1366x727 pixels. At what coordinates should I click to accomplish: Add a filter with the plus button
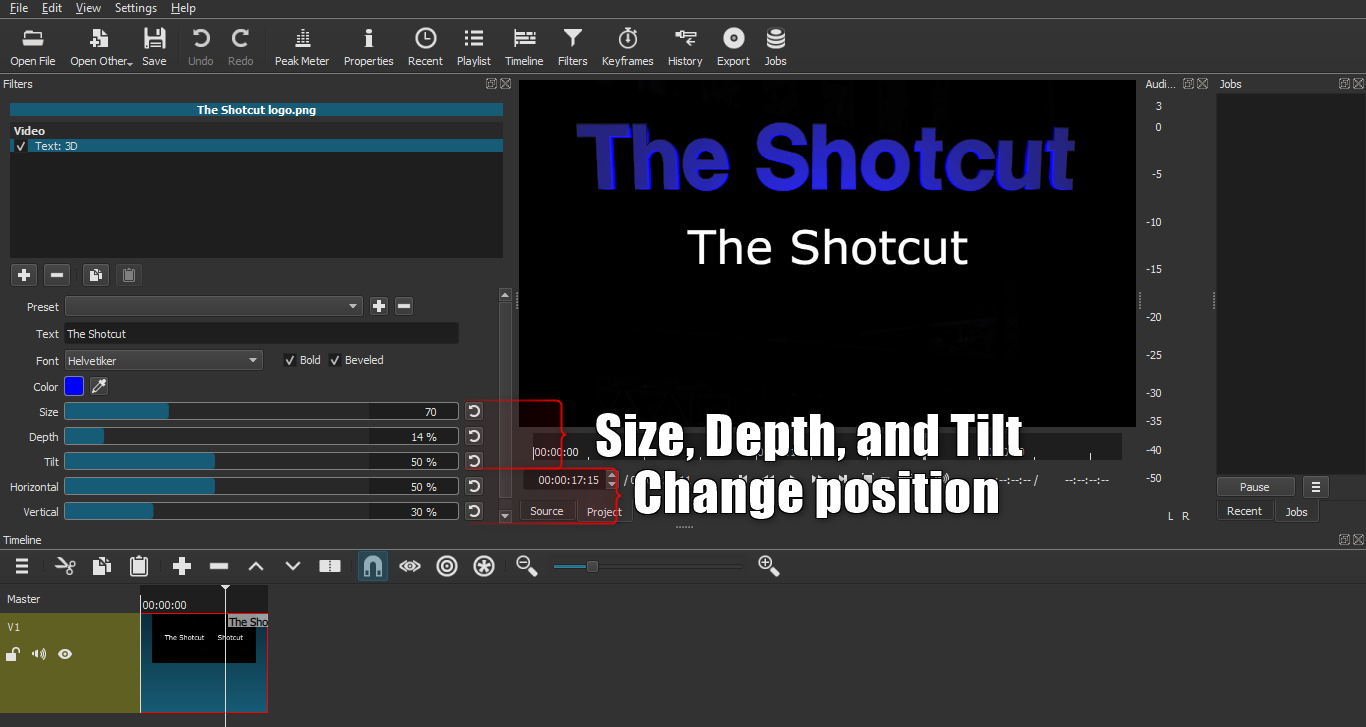coord(24,275)
